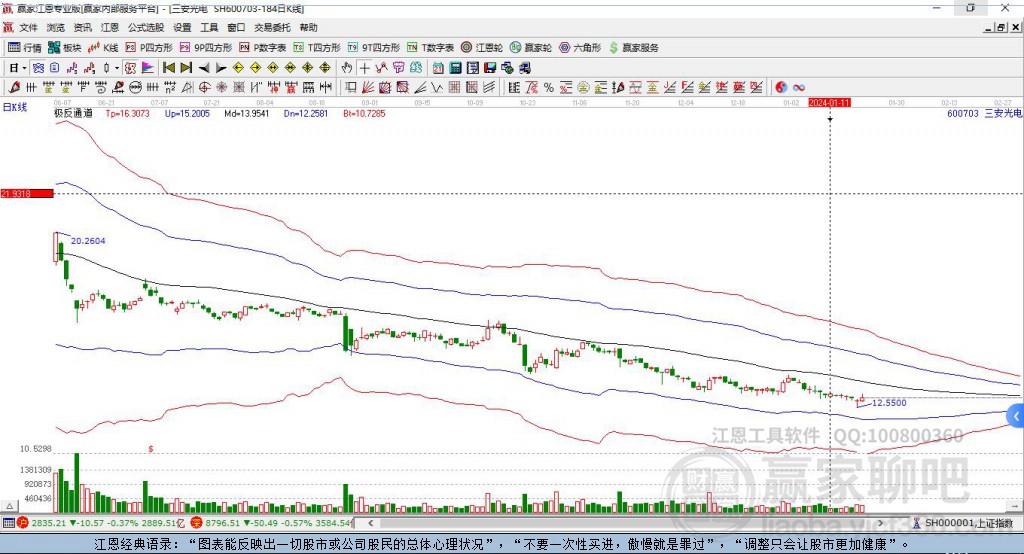
Task: Click the blue side panel expand arrow
Action: coord(1016,416)
